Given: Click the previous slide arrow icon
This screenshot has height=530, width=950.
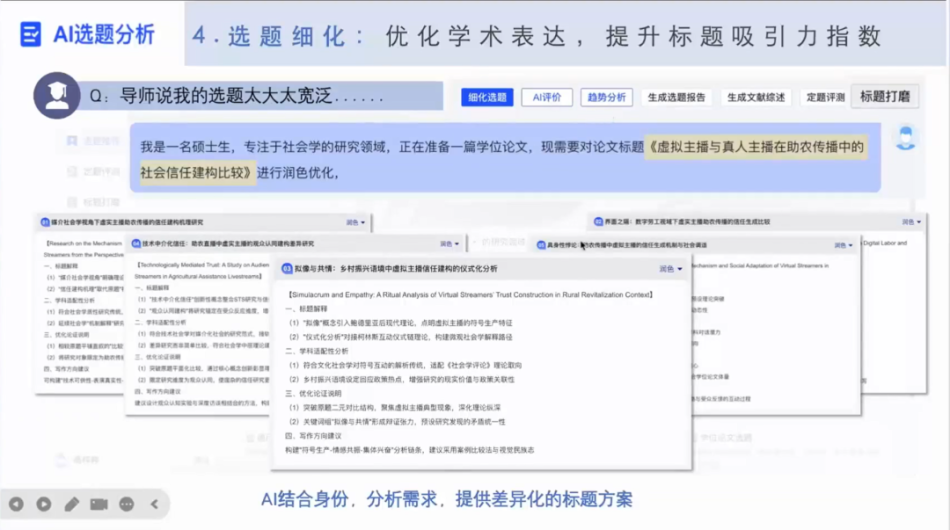Looking at the screenshot, I should click(x=17, y=504).
